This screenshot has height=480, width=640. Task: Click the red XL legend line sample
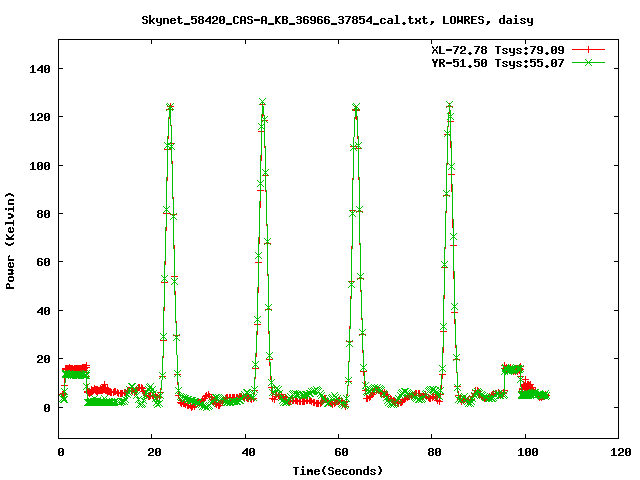(x=588, y=50)
